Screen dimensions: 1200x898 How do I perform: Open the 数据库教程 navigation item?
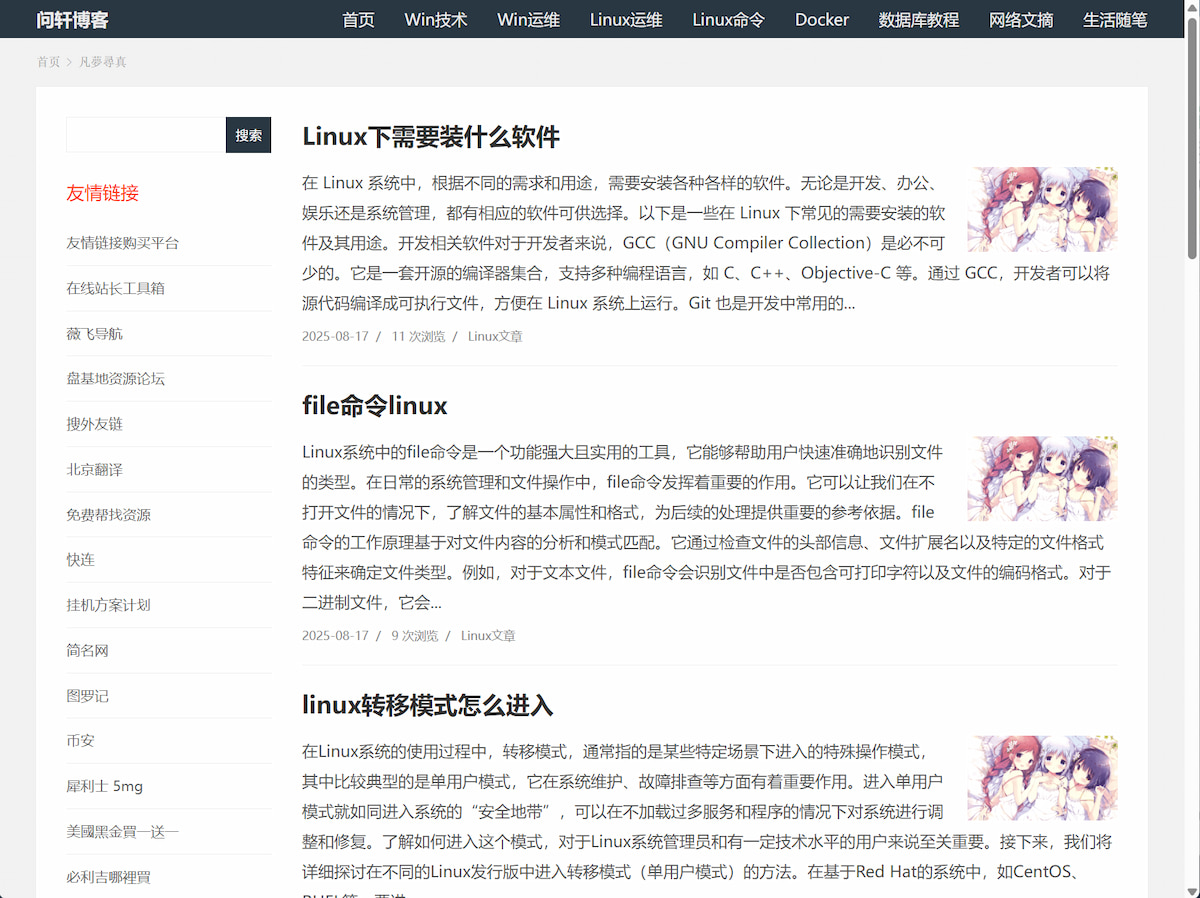[918, 19]
